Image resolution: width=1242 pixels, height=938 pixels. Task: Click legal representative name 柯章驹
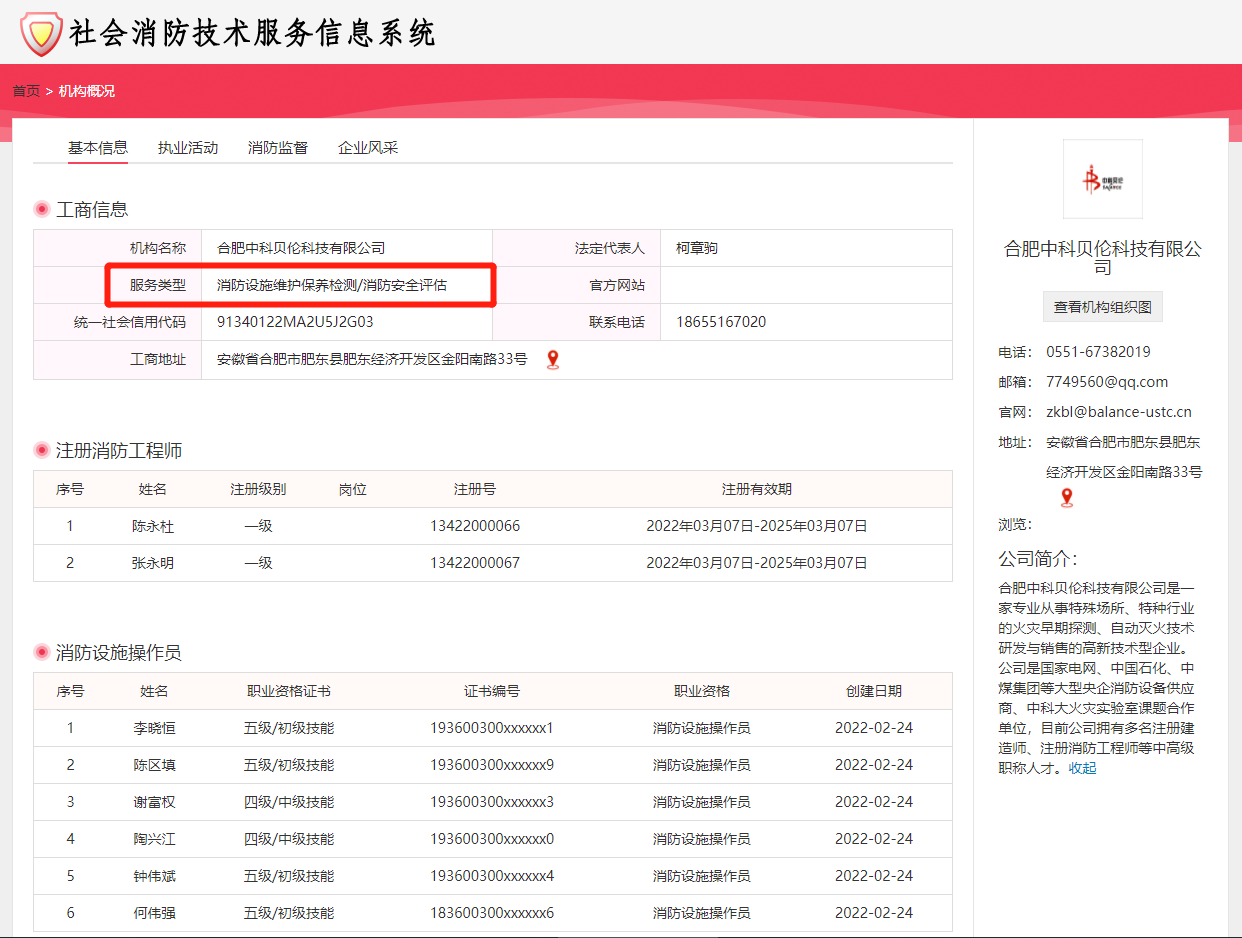697,248
